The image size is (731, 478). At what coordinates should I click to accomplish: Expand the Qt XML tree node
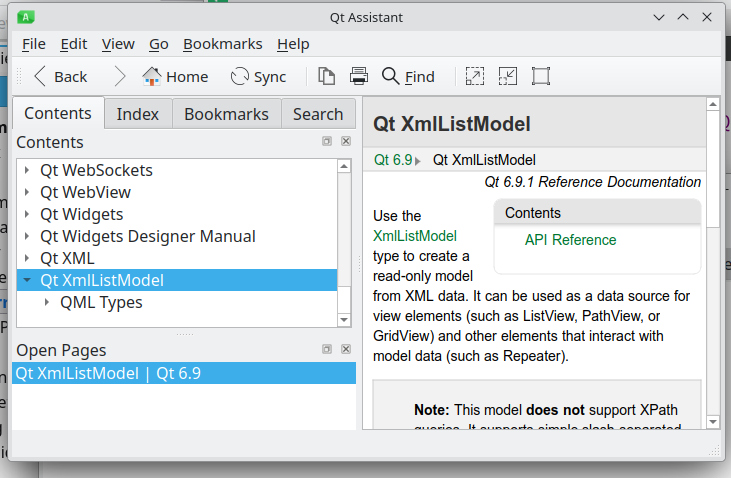[27, 258]
